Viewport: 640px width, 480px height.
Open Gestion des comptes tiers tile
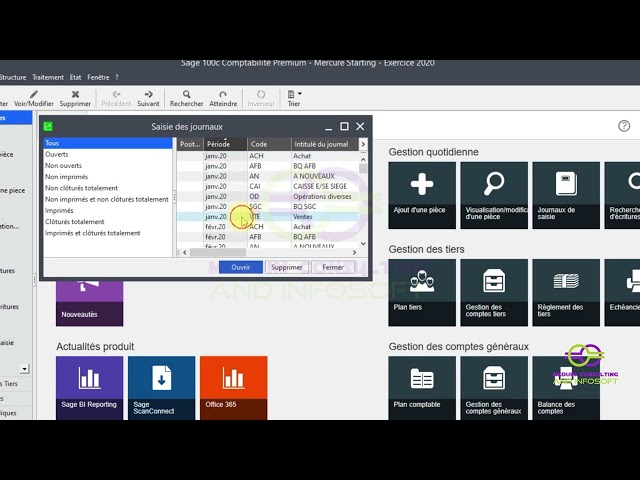click(494, 292)
